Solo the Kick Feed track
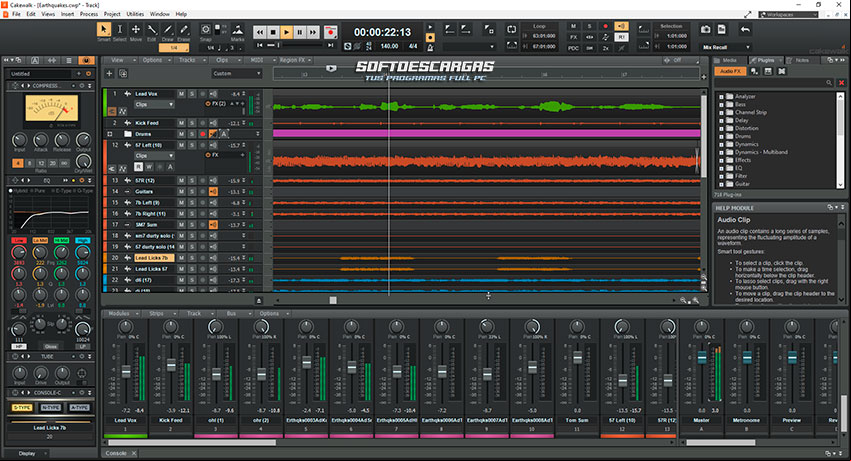 pos(192,123)
